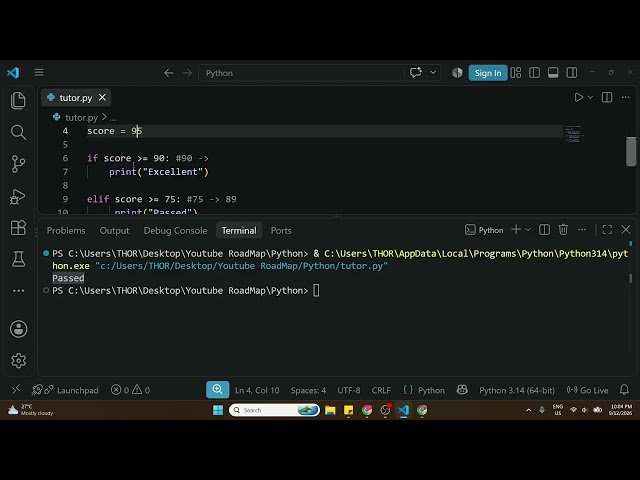
Task: Click the Launchpad status bar item
Action: point(65,390)
